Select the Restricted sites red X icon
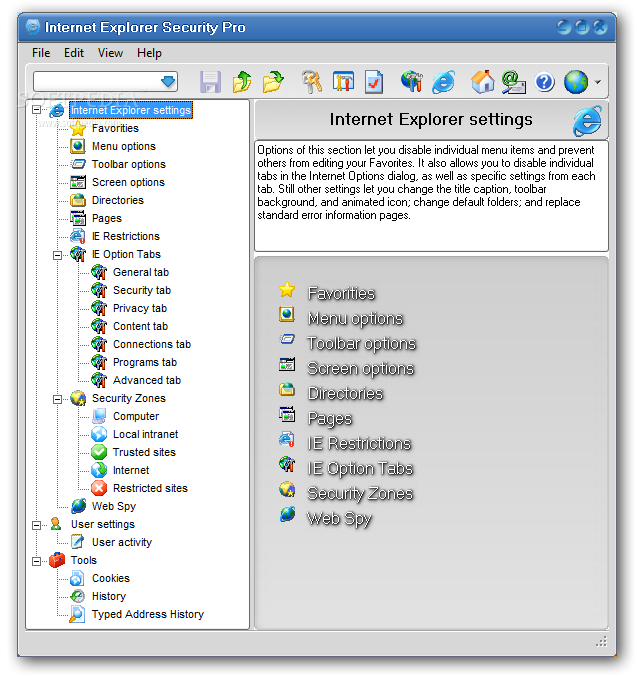The width and height of the screenshot is (637, 677). point(99,489)
